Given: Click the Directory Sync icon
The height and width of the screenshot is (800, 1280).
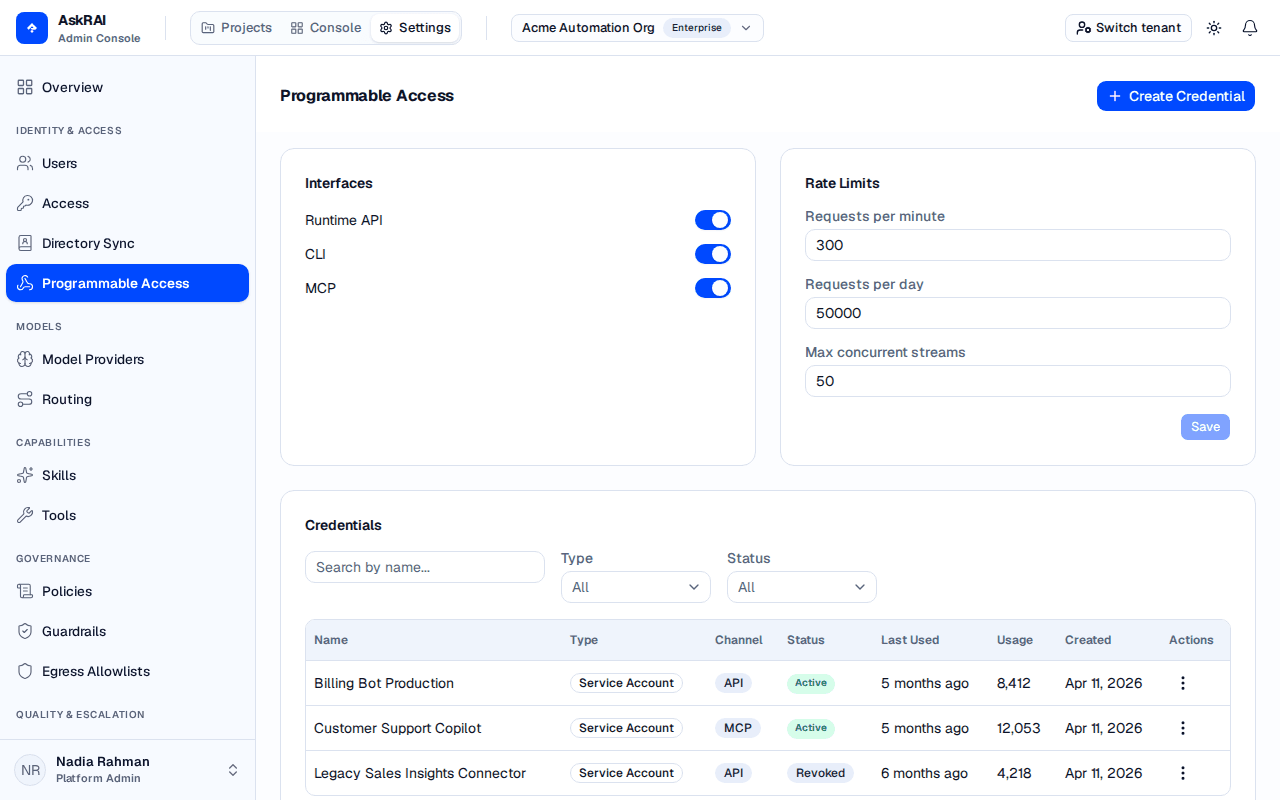Looking at the screenshot, I should (x=25, y=243).
